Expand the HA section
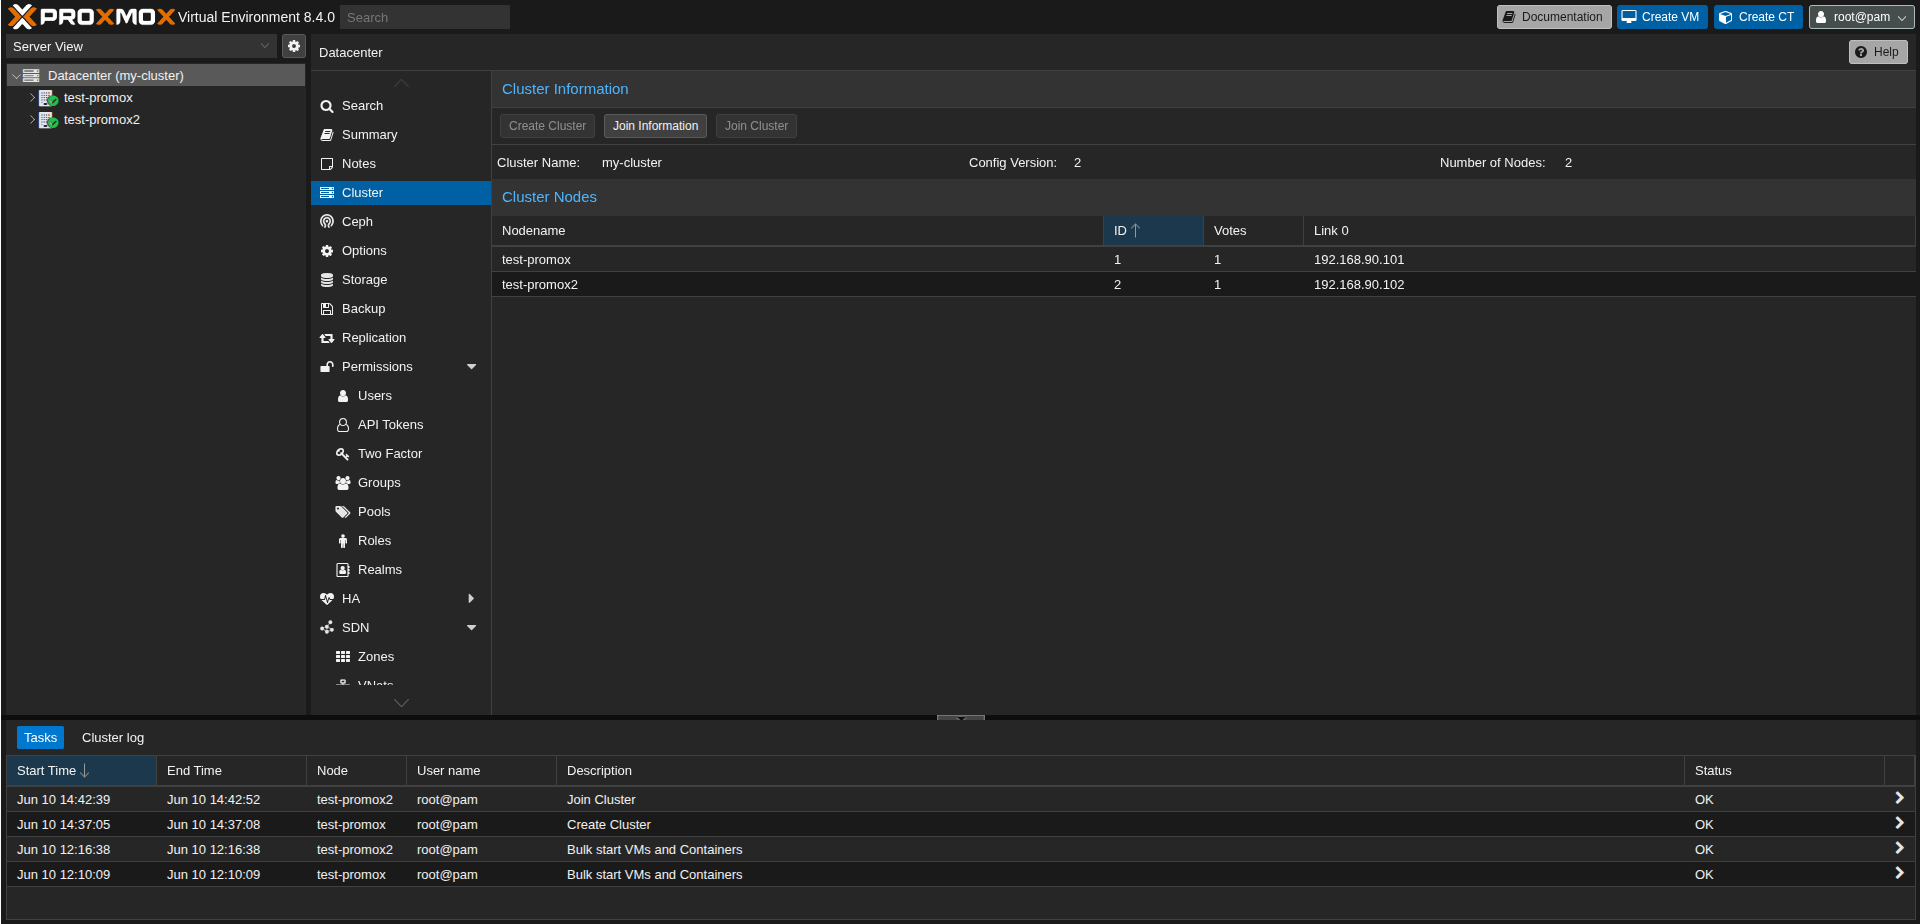Screen dimensions: 1920x924 click(x=471, y=598)
